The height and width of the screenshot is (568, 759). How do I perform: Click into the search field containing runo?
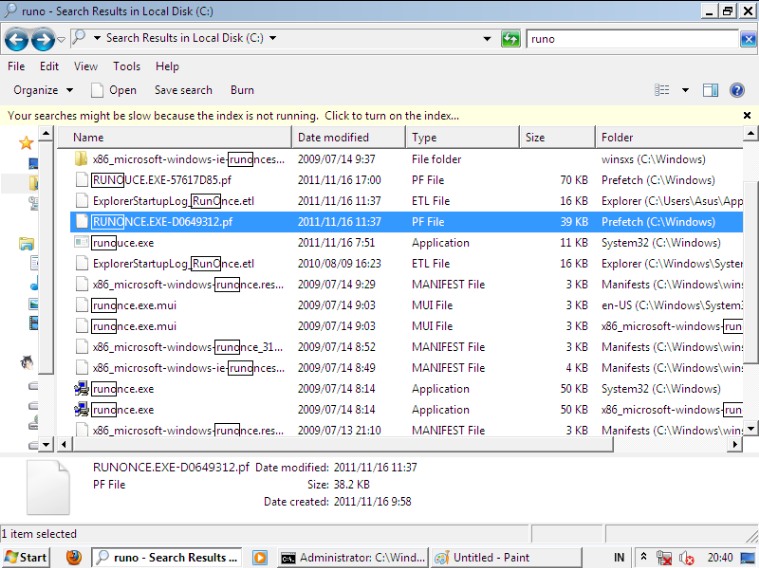632,39
